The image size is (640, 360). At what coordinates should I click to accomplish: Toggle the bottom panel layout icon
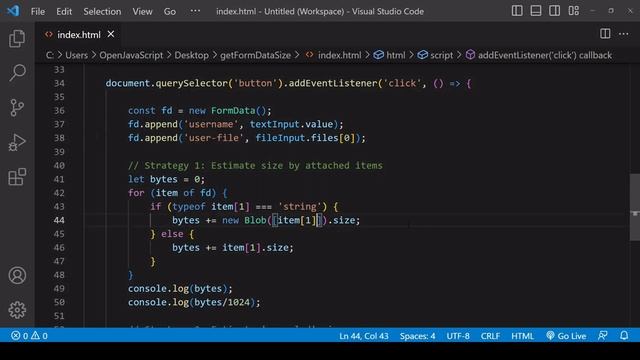coord(536,11)
